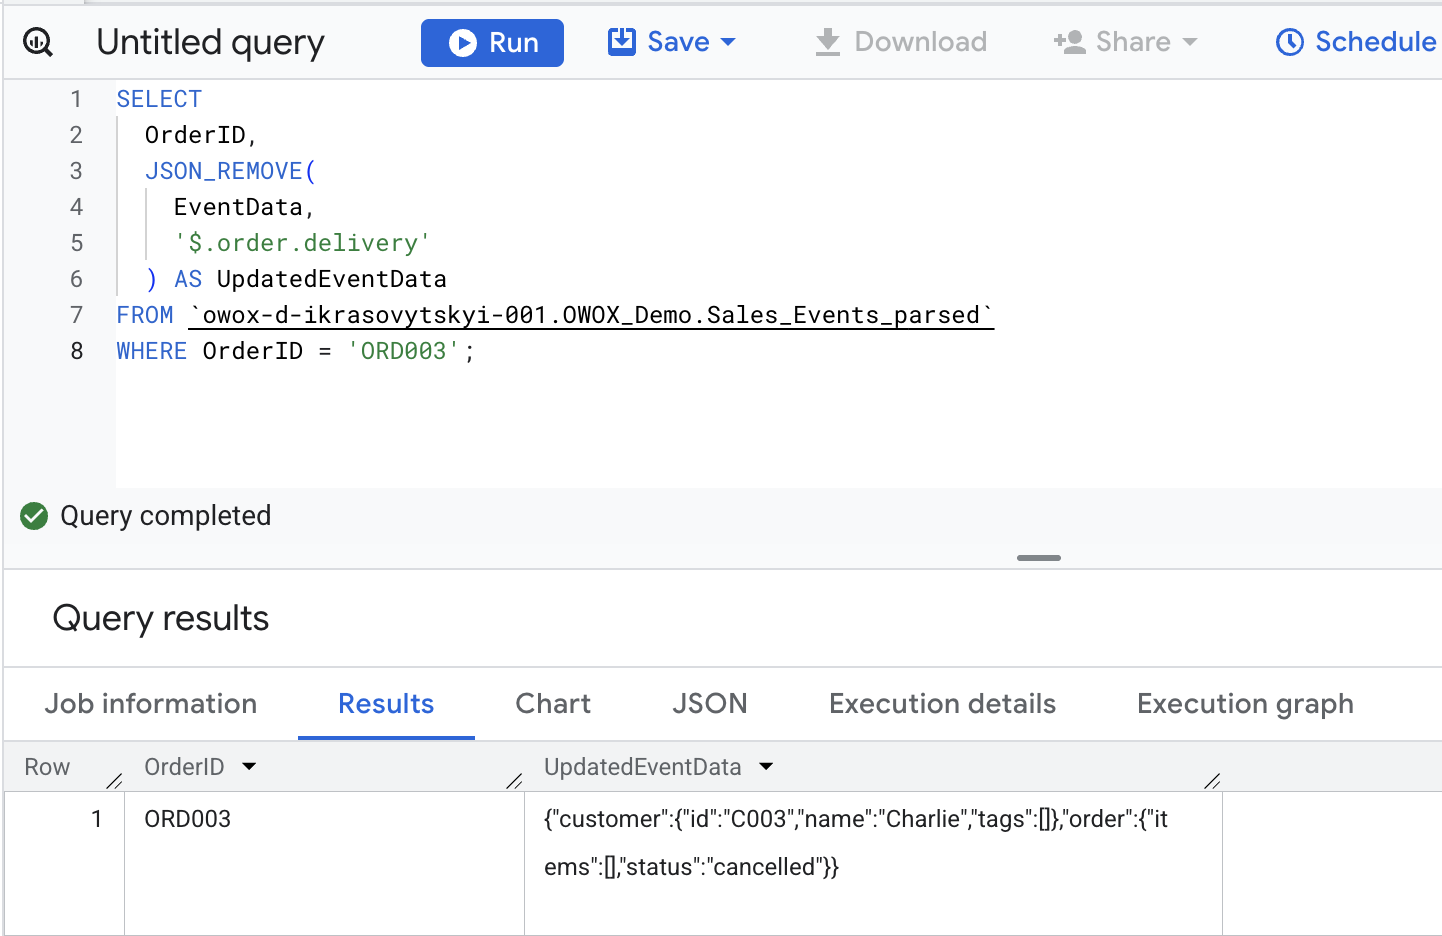Open the Chart tab

[553, 704]
